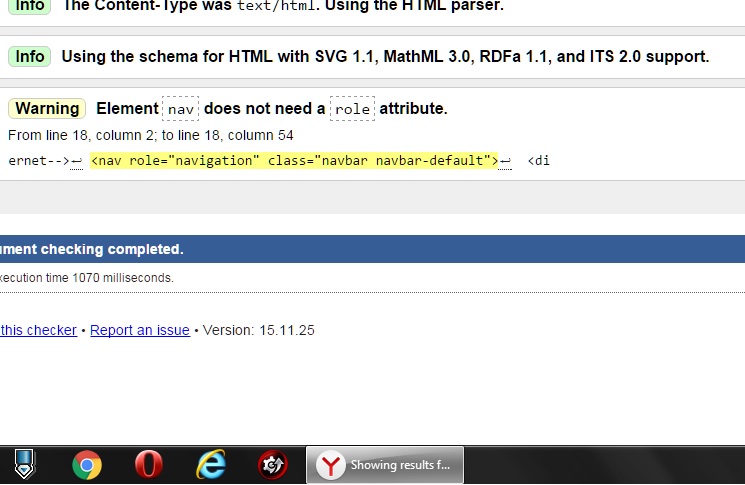Image resolution: width=745 pixels, height=485 pixels.
Task: Click the highlighted nav role="navigation" source code
Action: point(294,161)
